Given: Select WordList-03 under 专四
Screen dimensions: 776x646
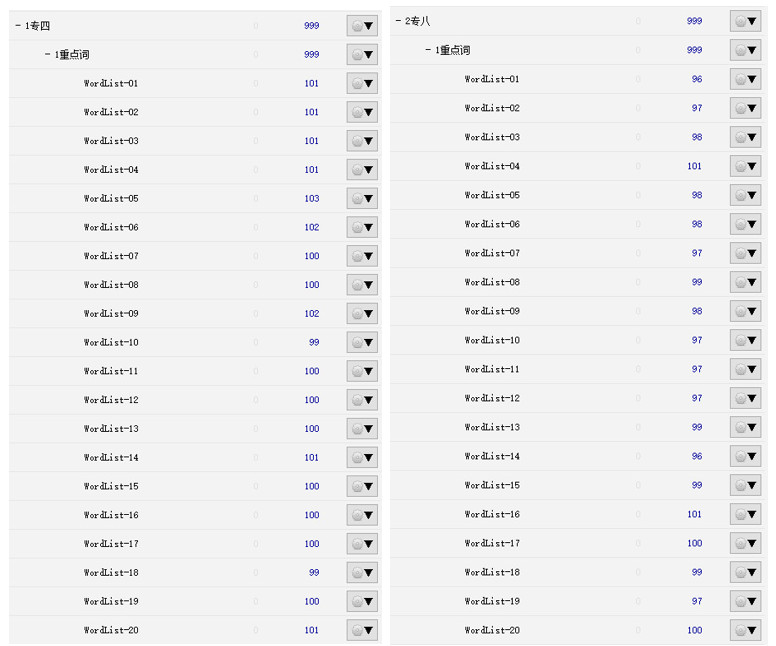Looking at the screenshot, I should tap(111, 141).
